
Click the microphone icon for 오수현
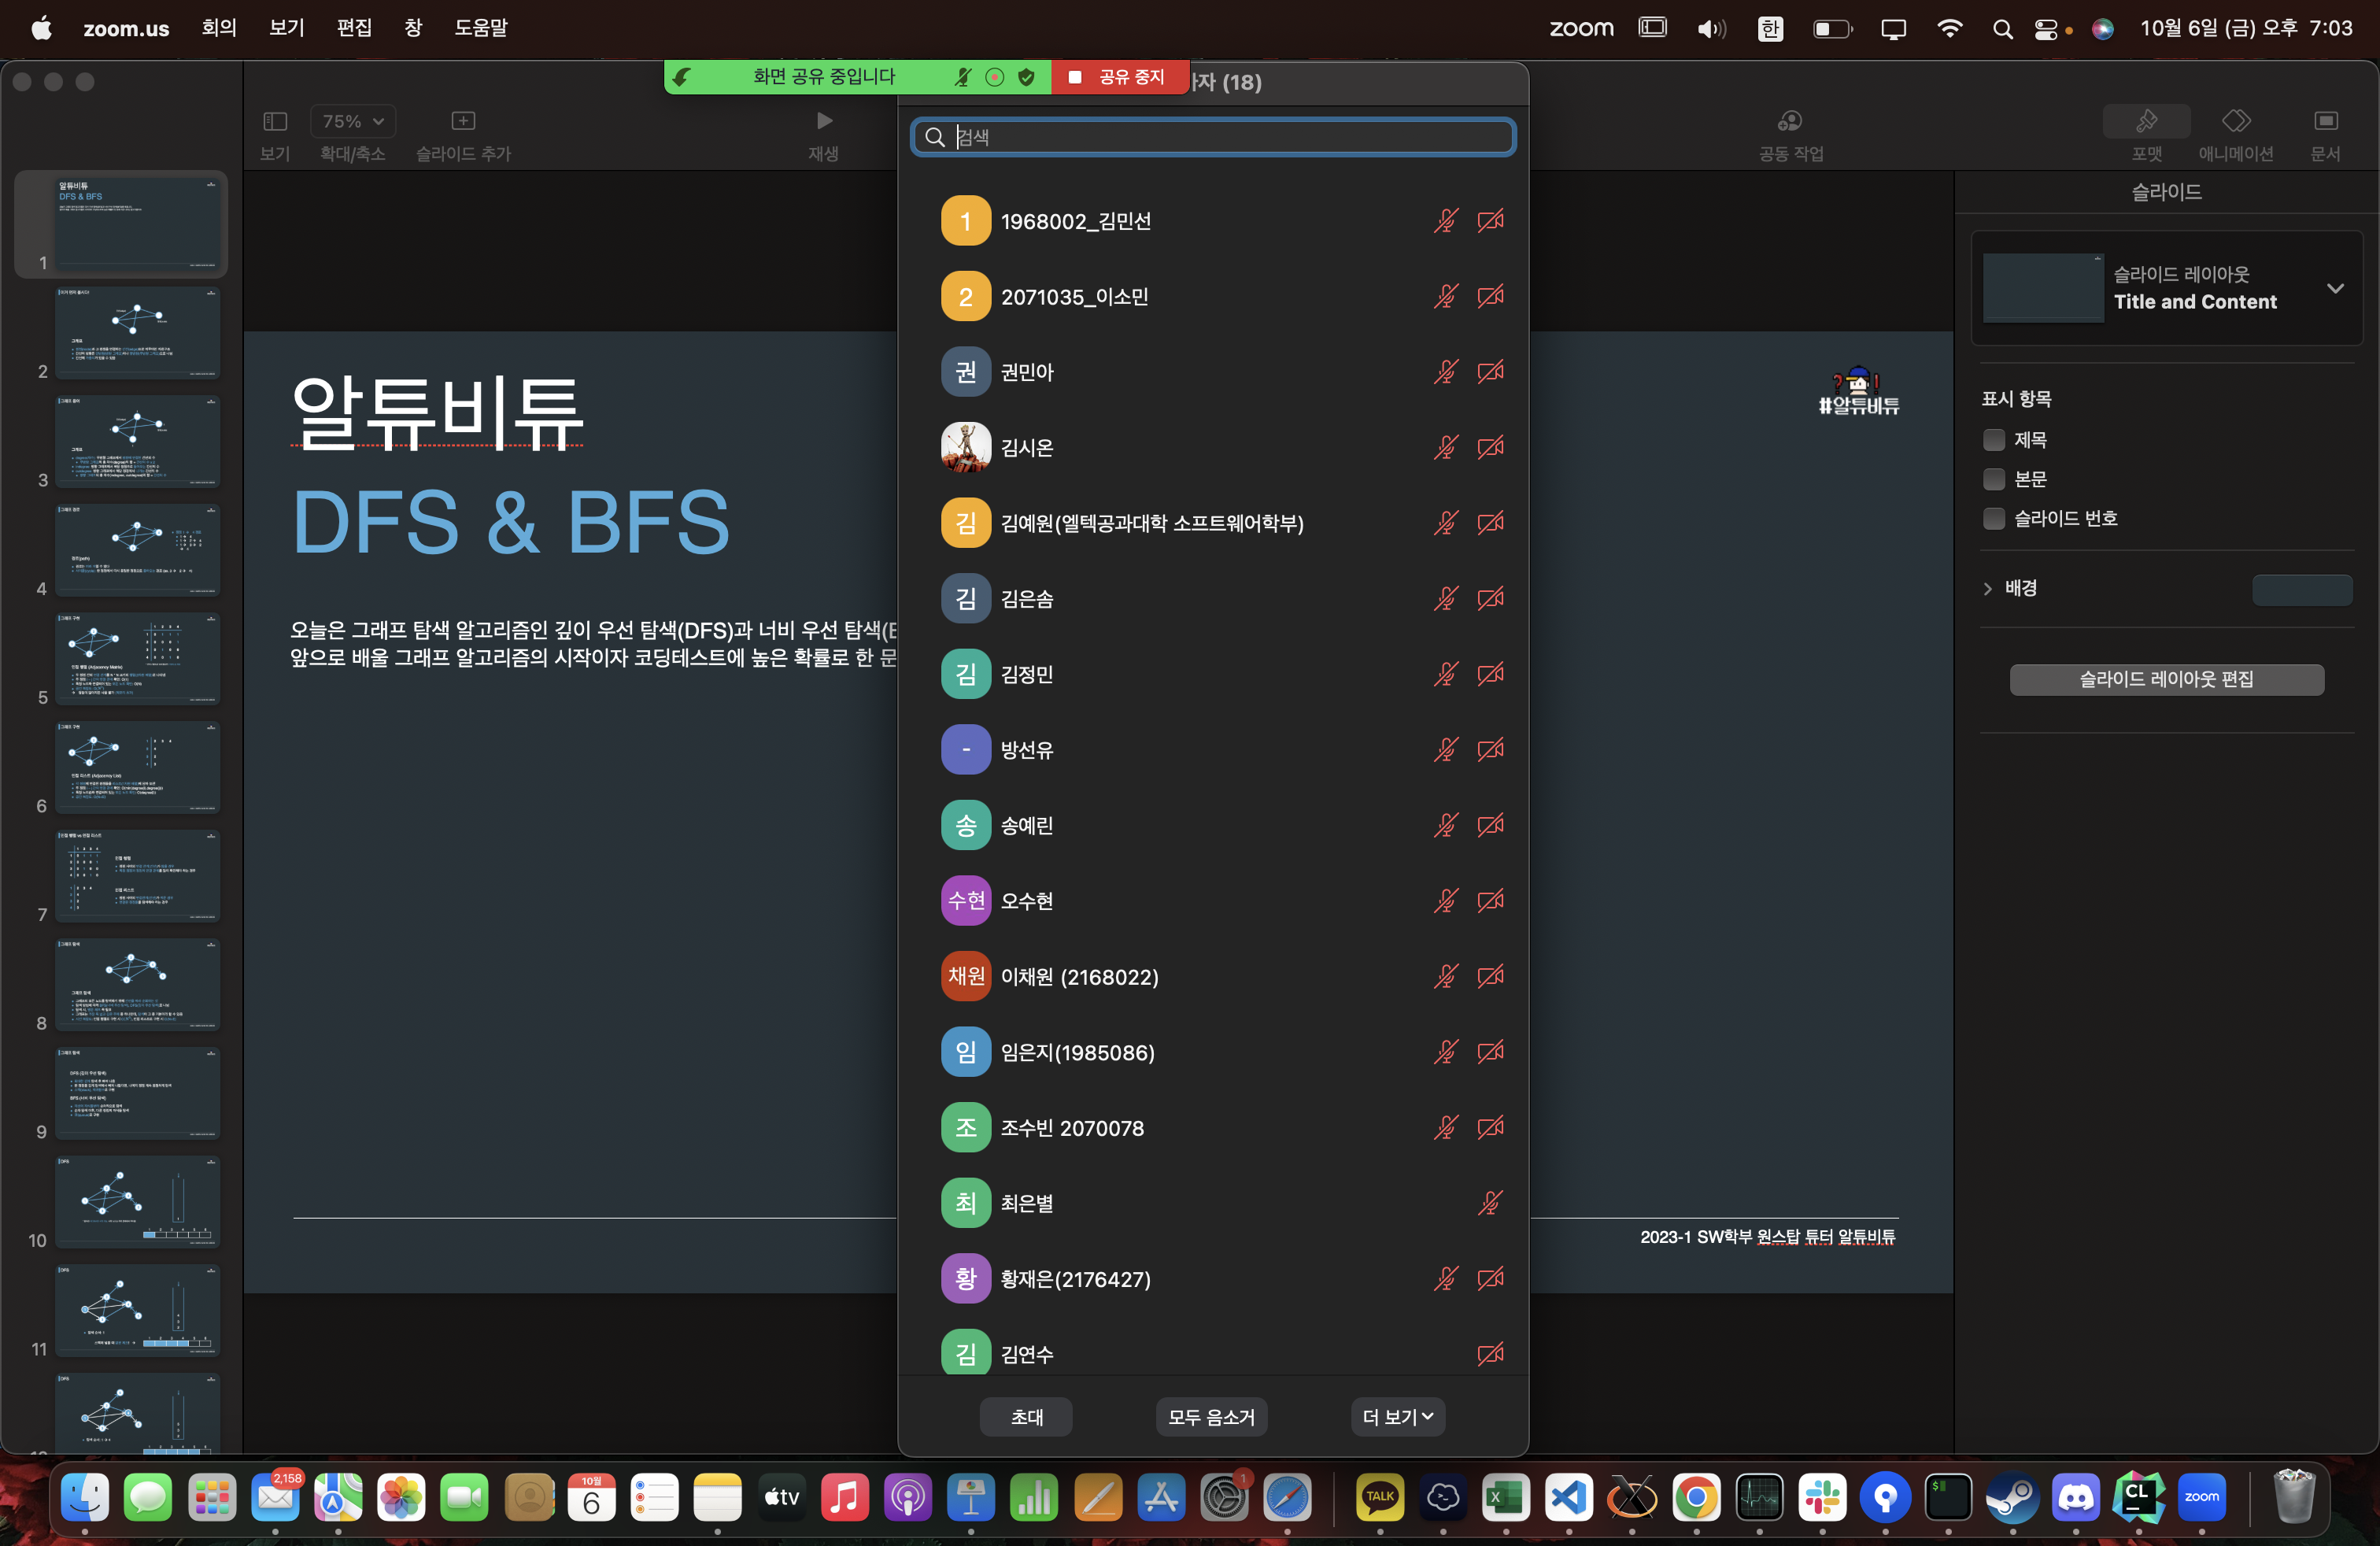tap(1446, 901)
